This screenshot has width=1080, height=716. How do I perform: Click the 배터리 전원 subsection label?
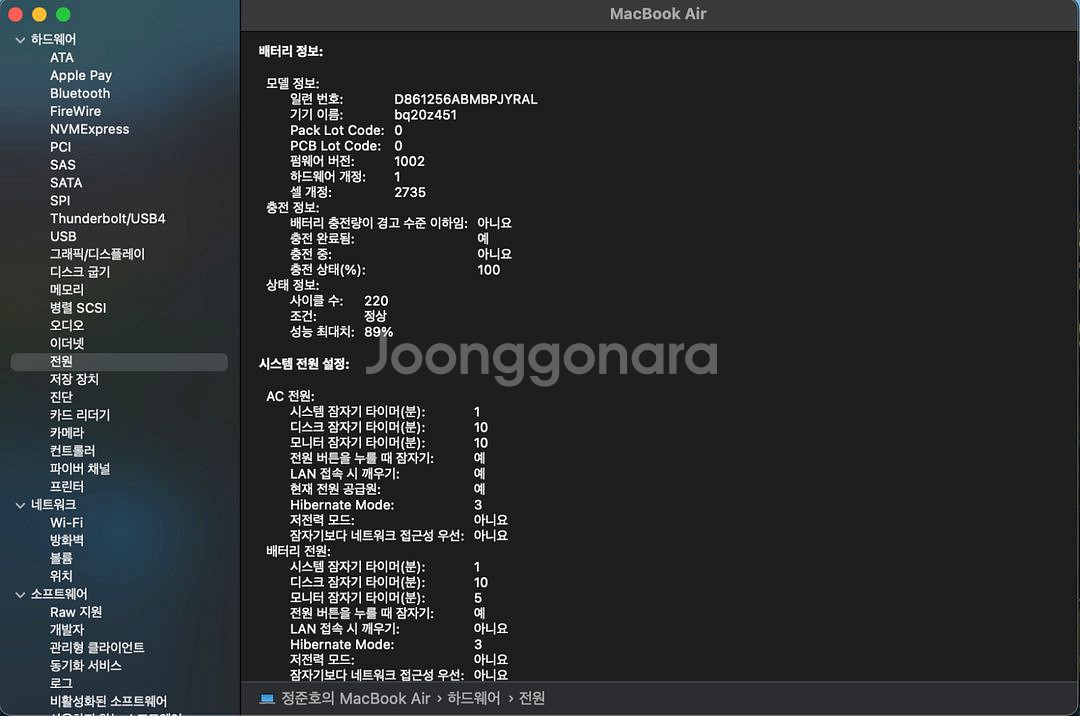point(298,551)
